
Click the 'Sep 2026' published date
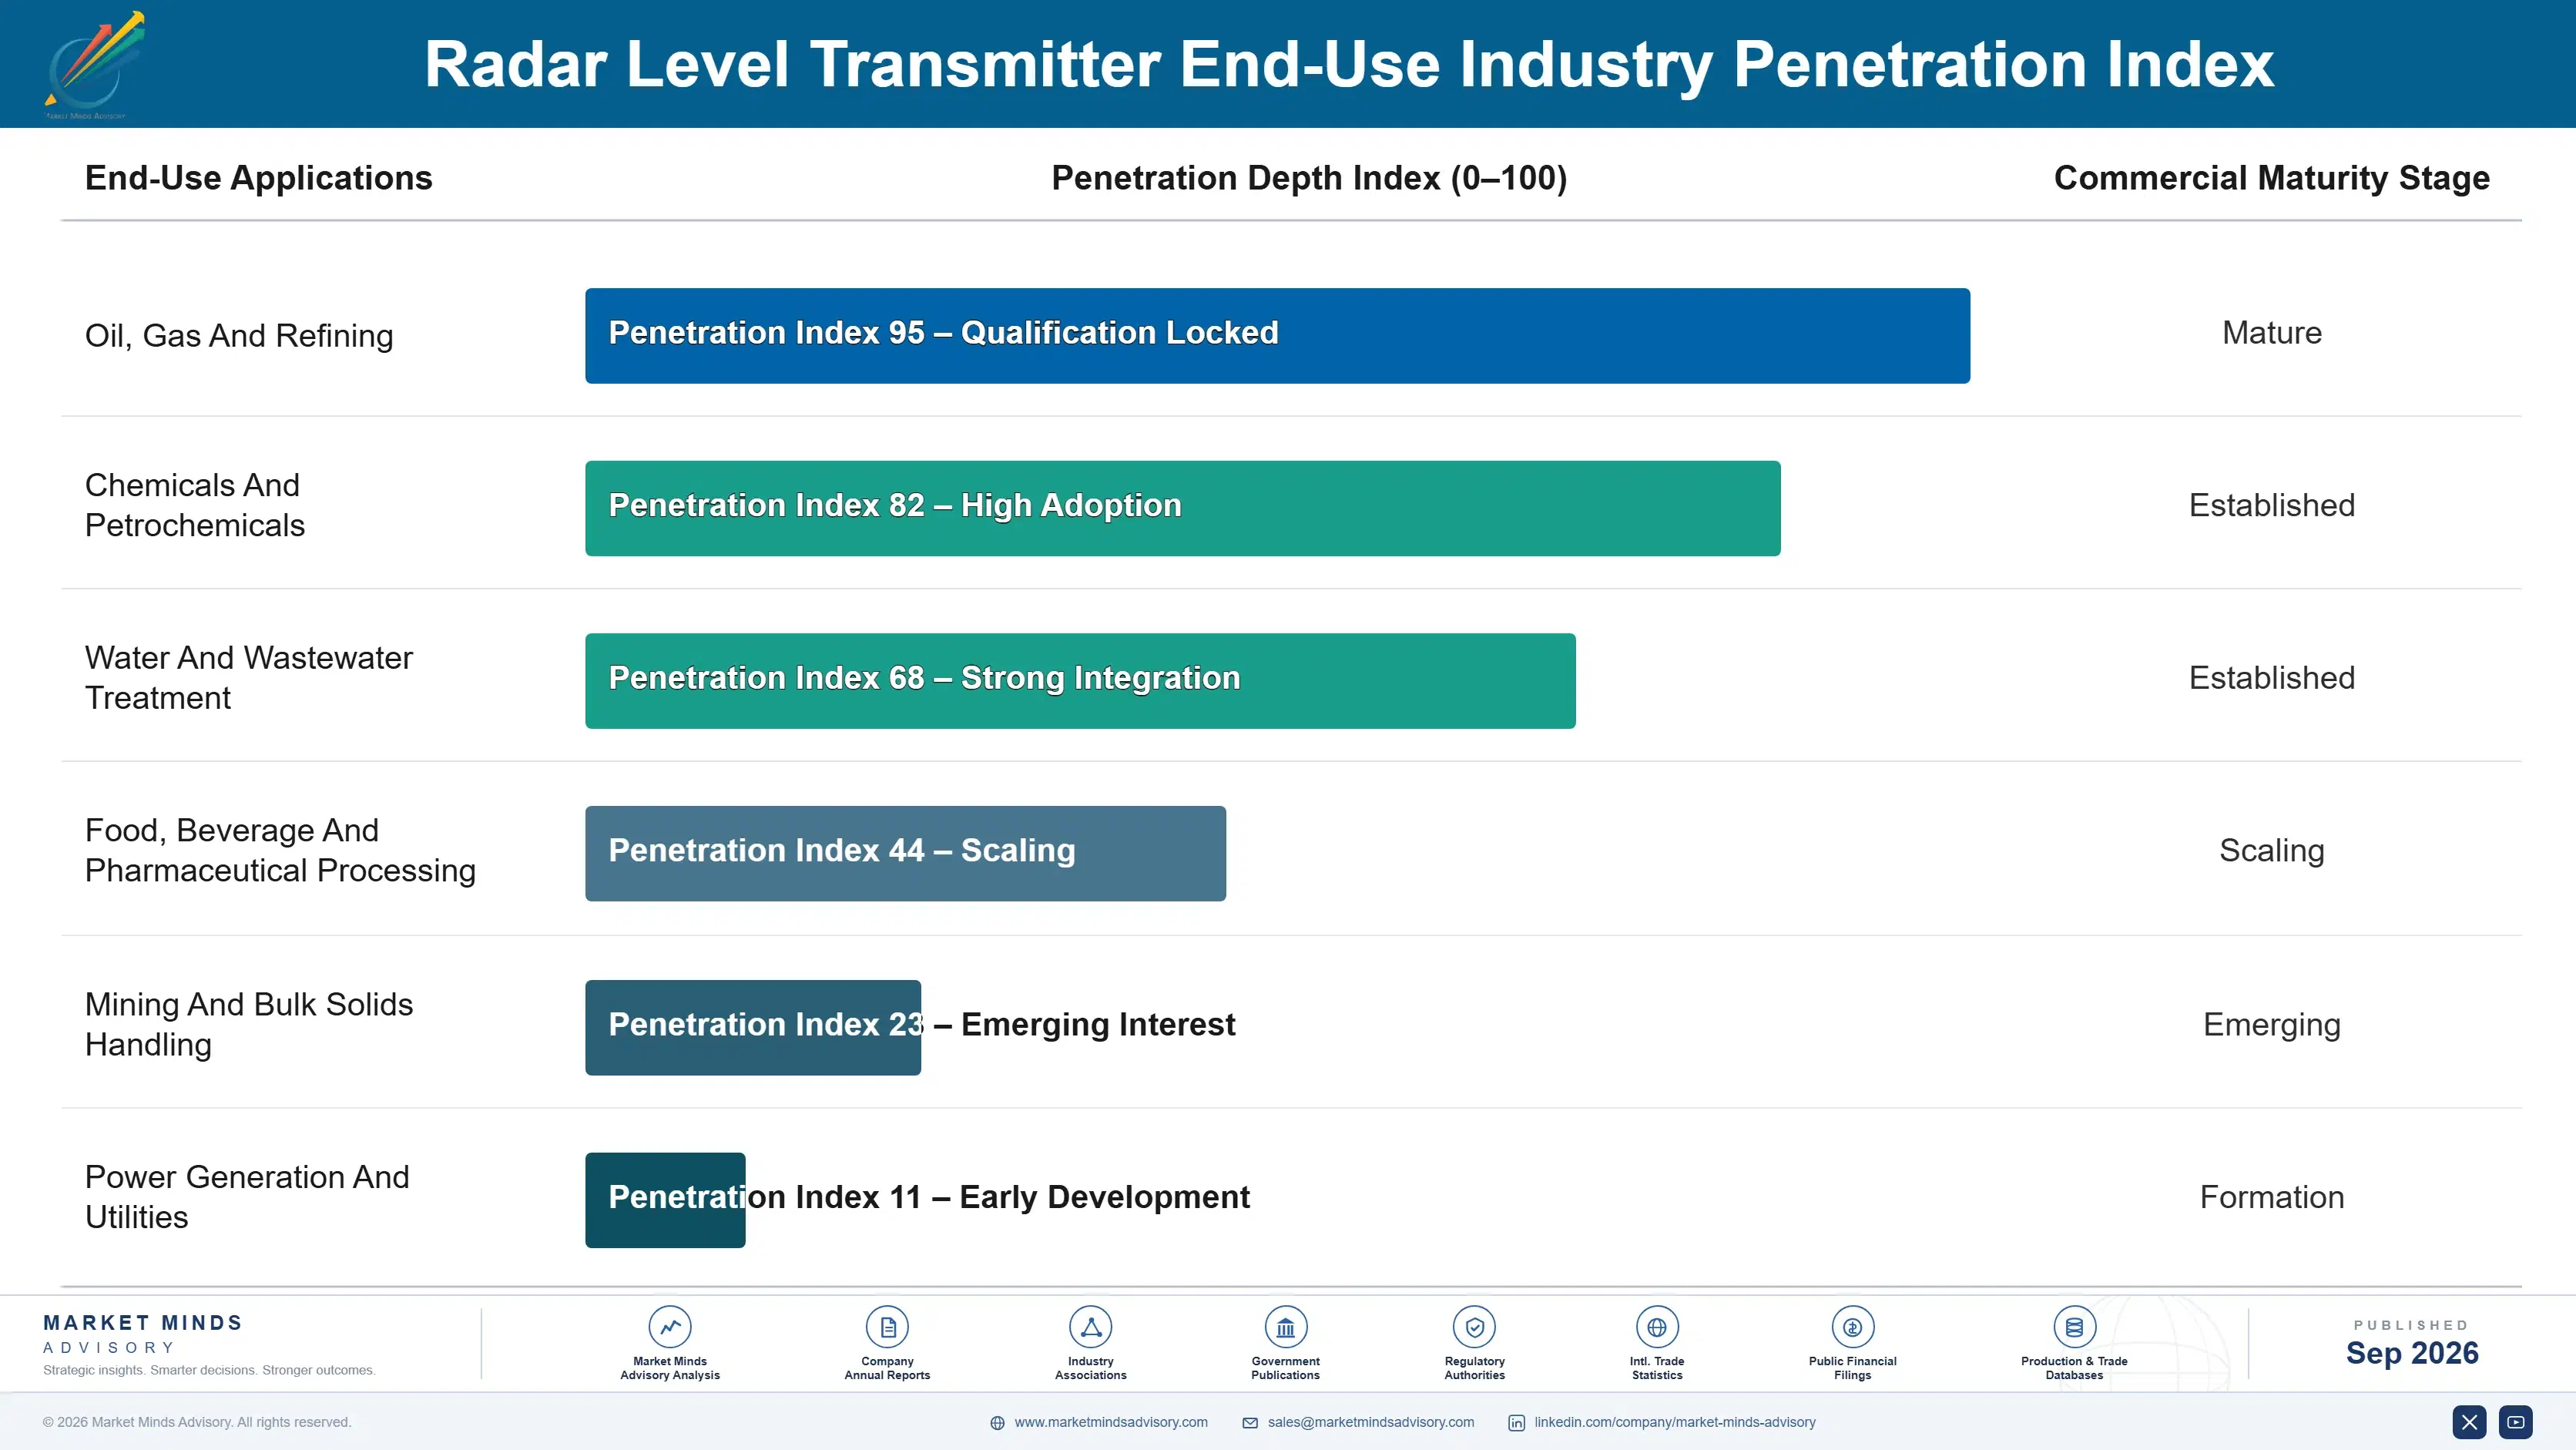pos(2411,1353)
